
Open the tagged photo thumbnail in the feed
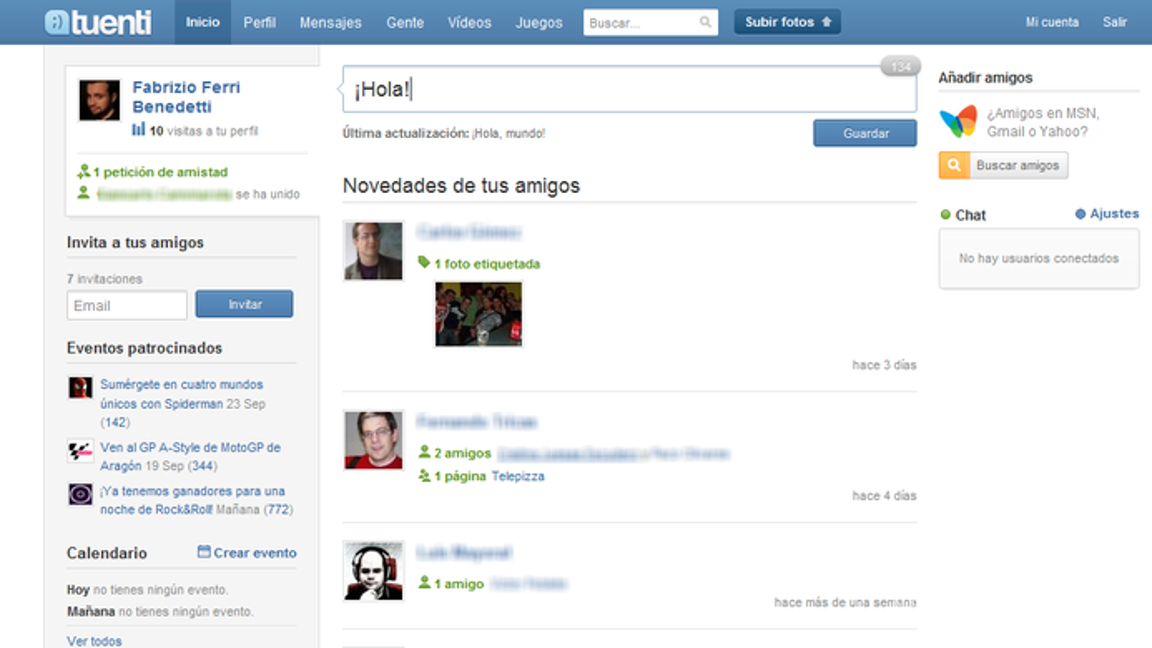(x=478, y=313)
